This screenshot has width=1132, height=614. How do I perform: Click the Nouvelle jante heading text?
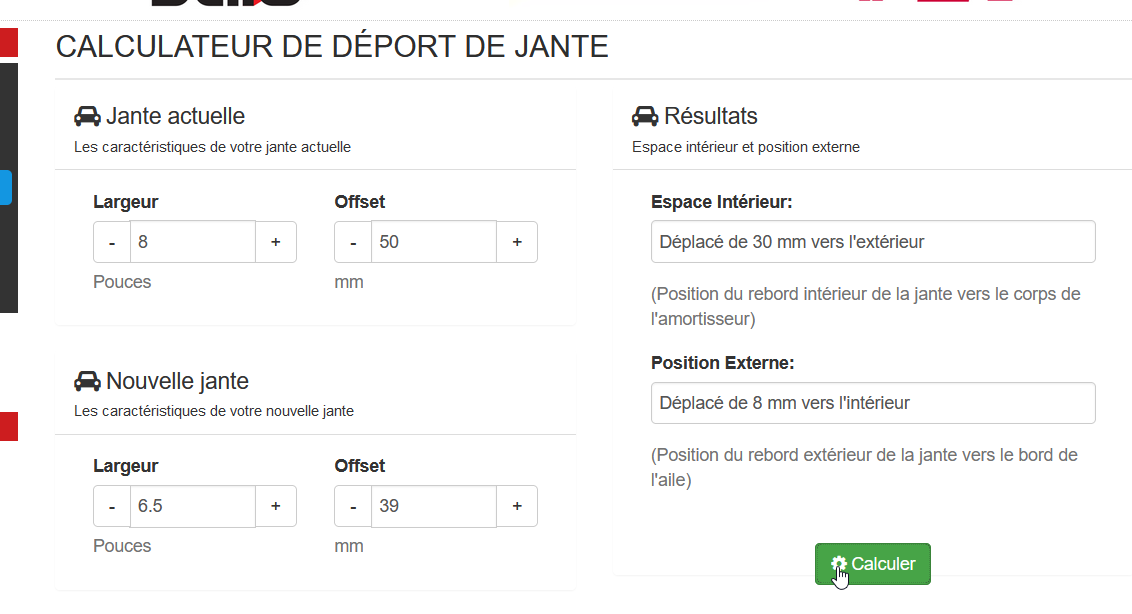pos(178,381)
